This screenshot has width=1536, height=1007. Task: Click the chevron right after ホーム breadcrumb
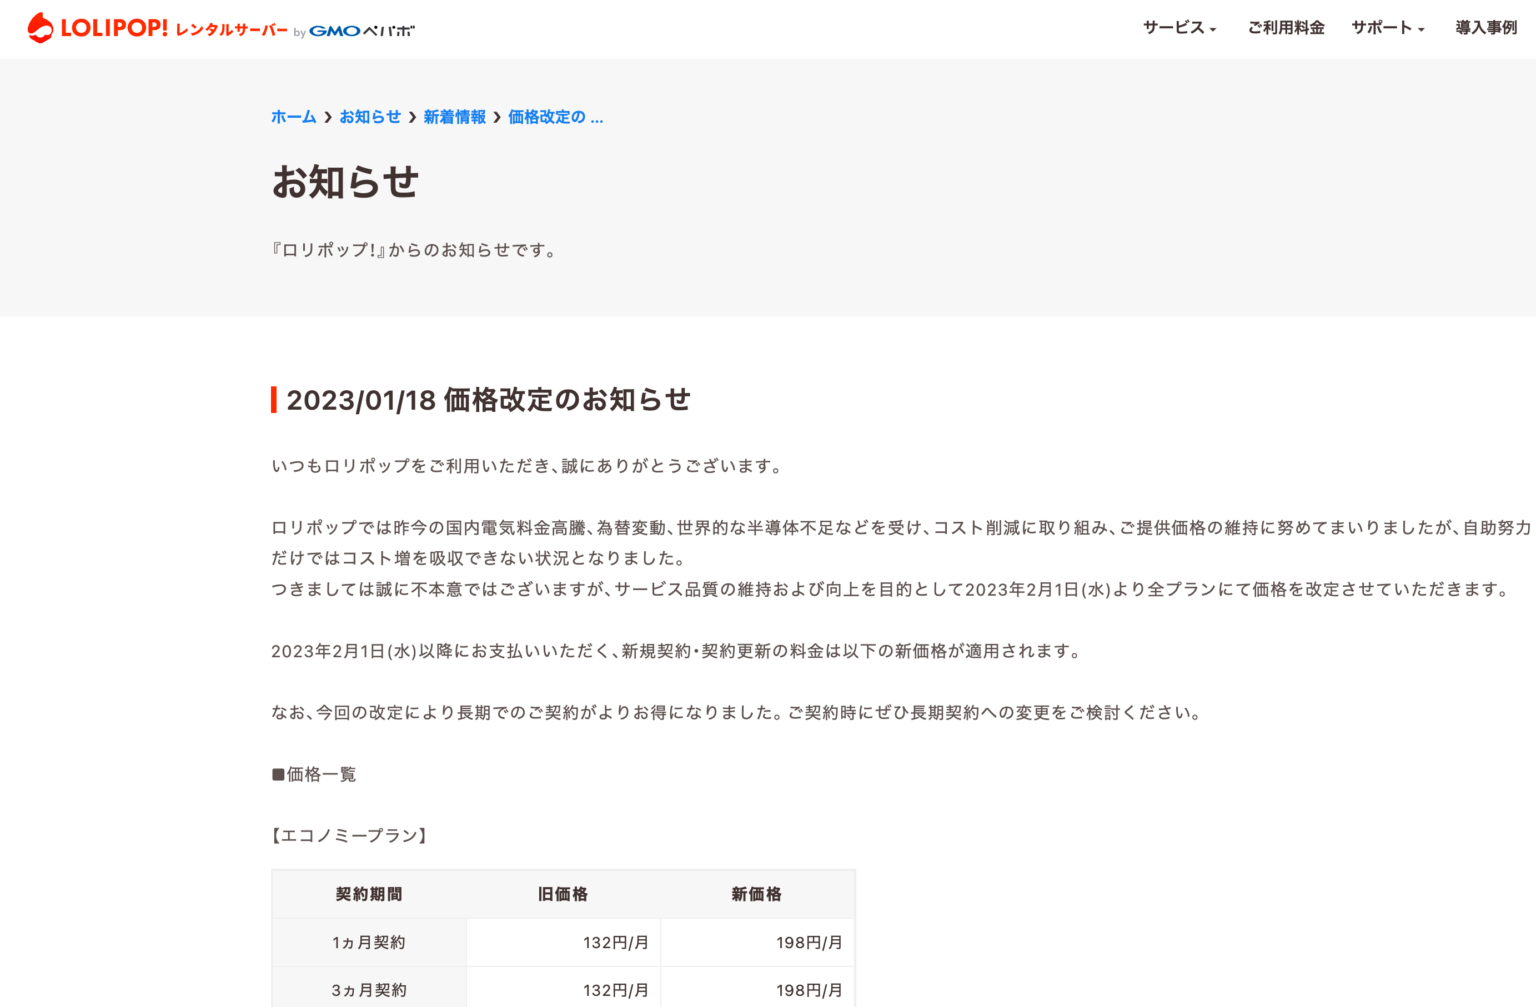(328, 117)
